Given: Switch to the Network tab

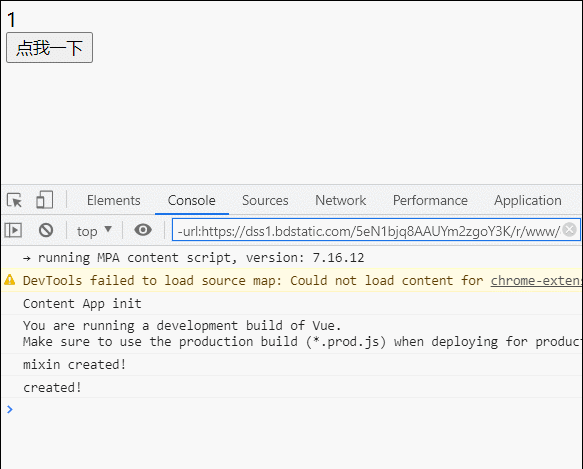Looking at the screenshot, I should 341,200.
